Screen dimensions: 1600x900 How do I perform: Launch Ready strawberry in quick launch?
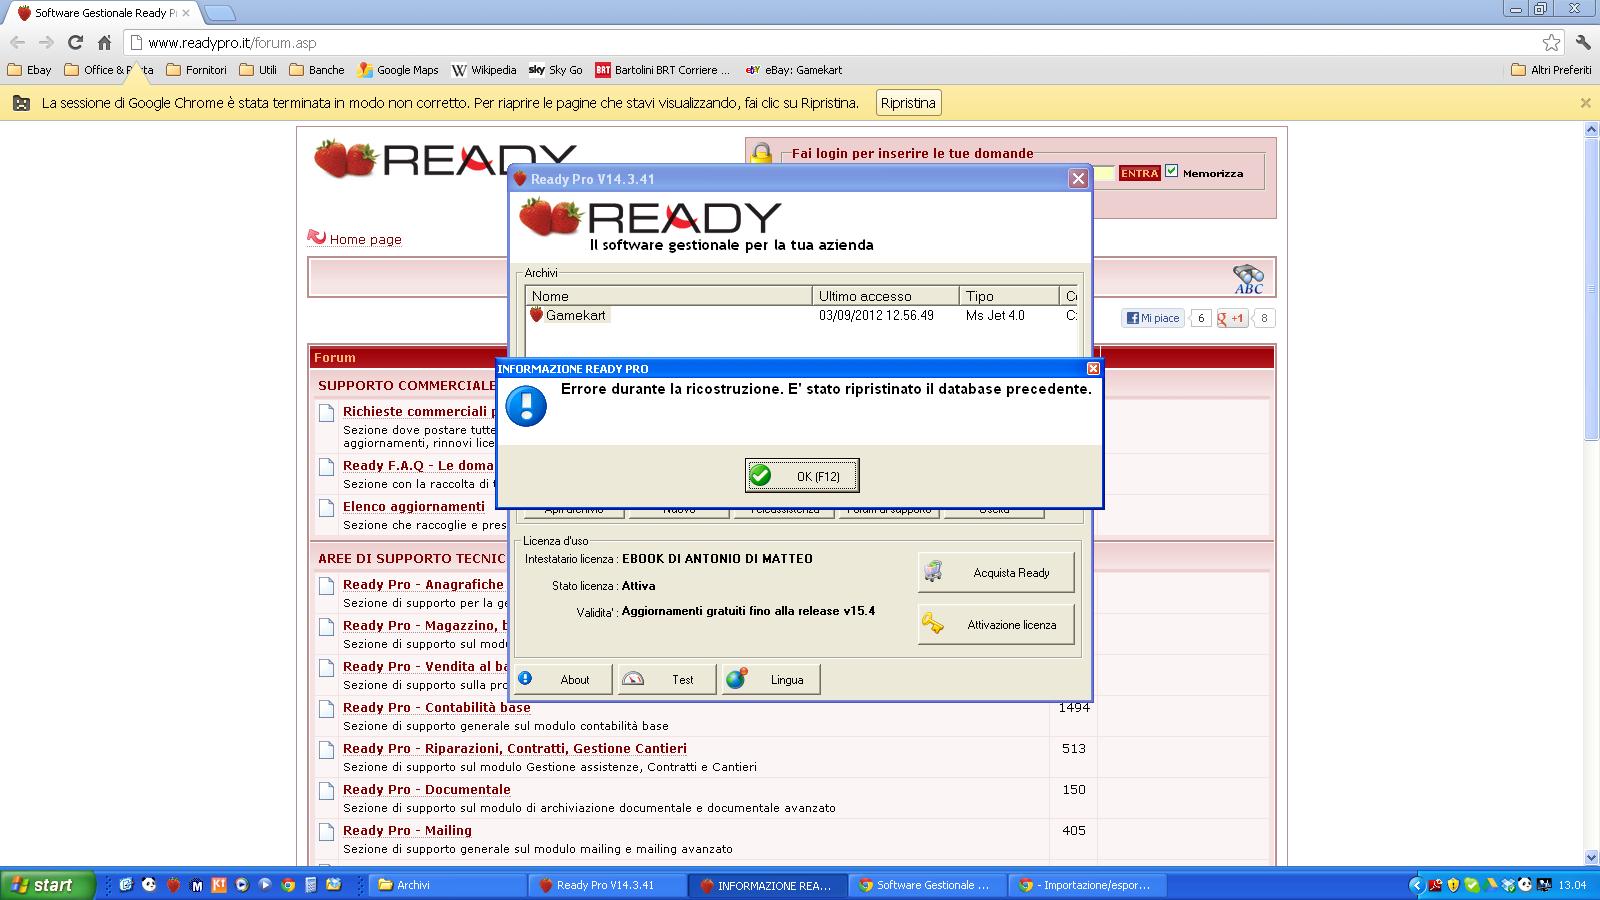coord(173,885)
